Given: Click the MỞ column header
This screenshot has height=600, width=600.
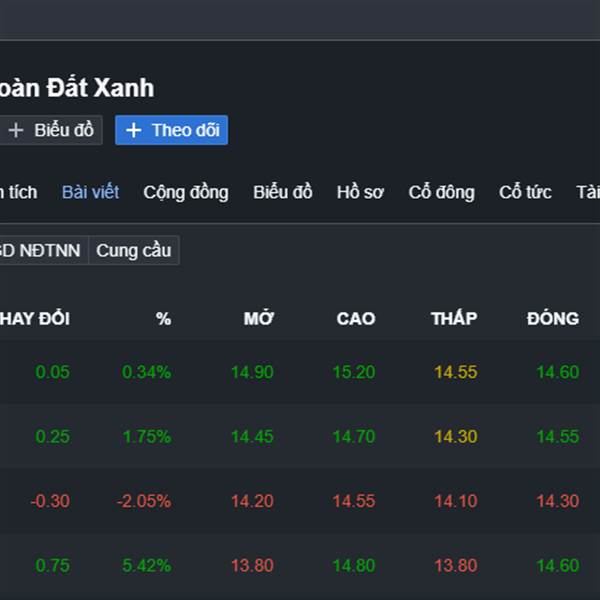Looking at the screenshot, I should coord(259,319).
